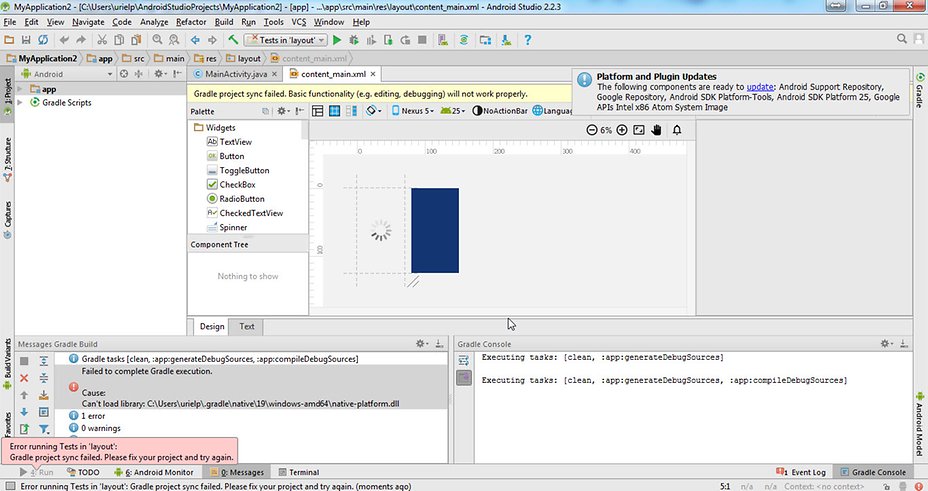Click the Find magnifier icon
The width and height of the screenshot is (928, 491).
pos(157,40)
